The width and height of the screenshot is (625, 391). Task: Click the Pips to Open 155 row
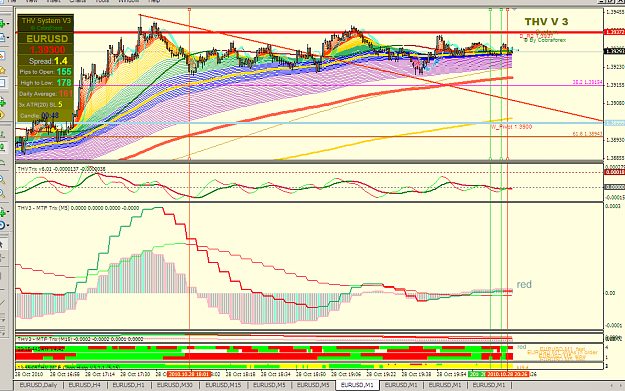(x=45, y=72)
